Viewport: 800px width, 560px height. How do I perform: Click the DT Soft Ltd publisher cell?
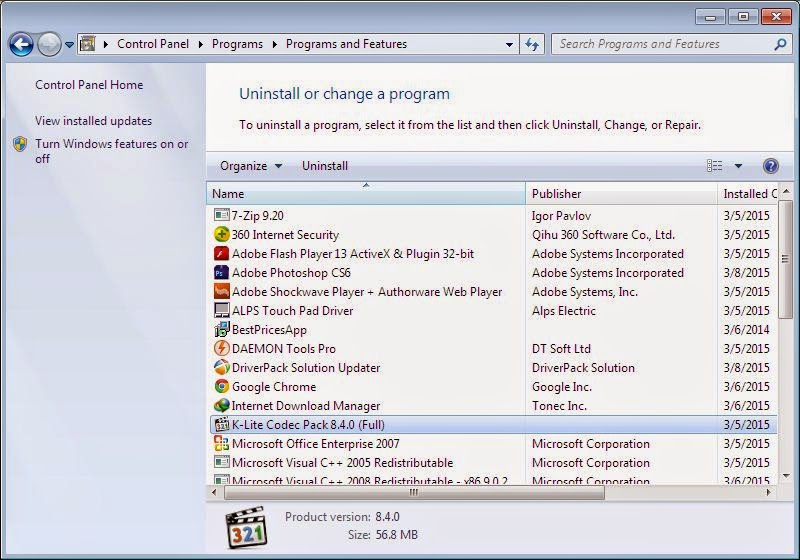tap(561, 348)
